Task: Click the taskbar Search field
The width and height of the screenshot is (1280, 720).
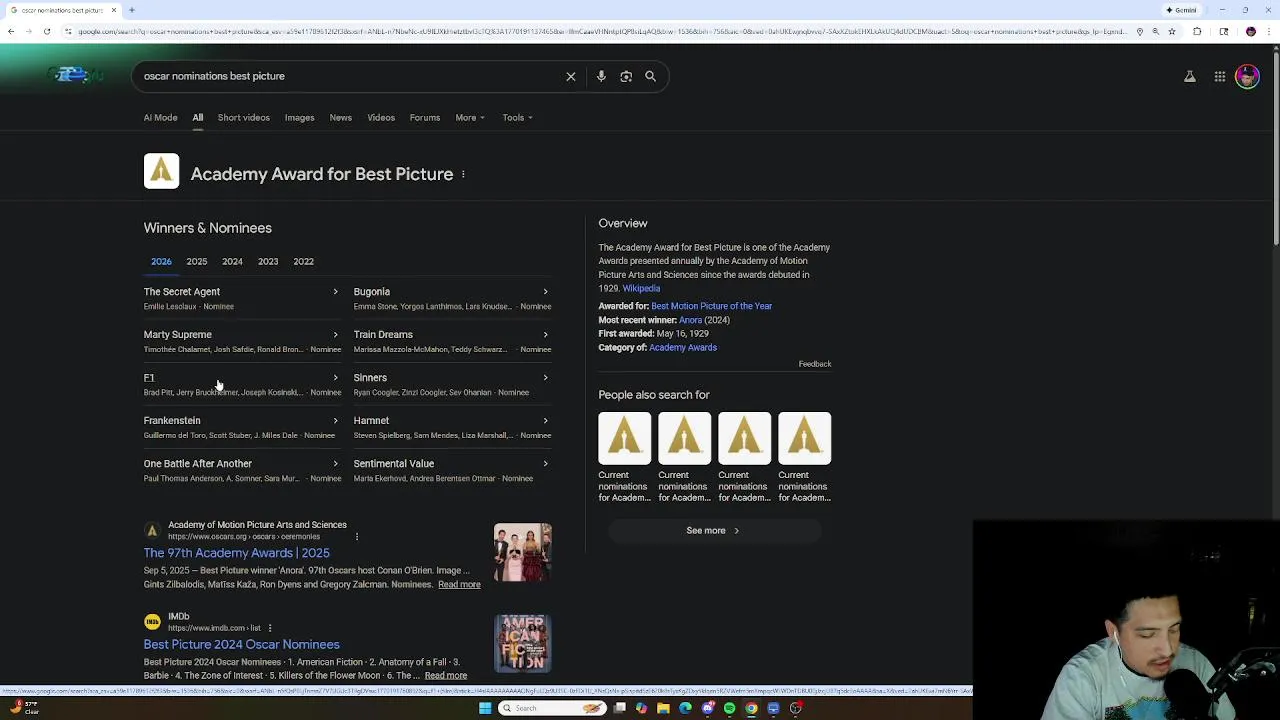Action: pyautogui.click(x=552, y=708)
